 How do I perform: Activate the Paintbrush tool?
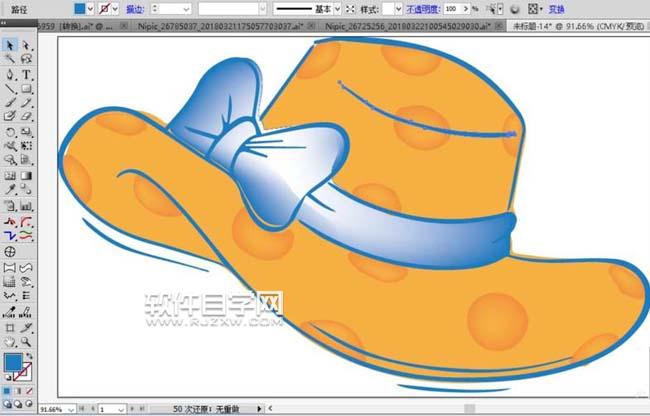[x=10, y=102]
